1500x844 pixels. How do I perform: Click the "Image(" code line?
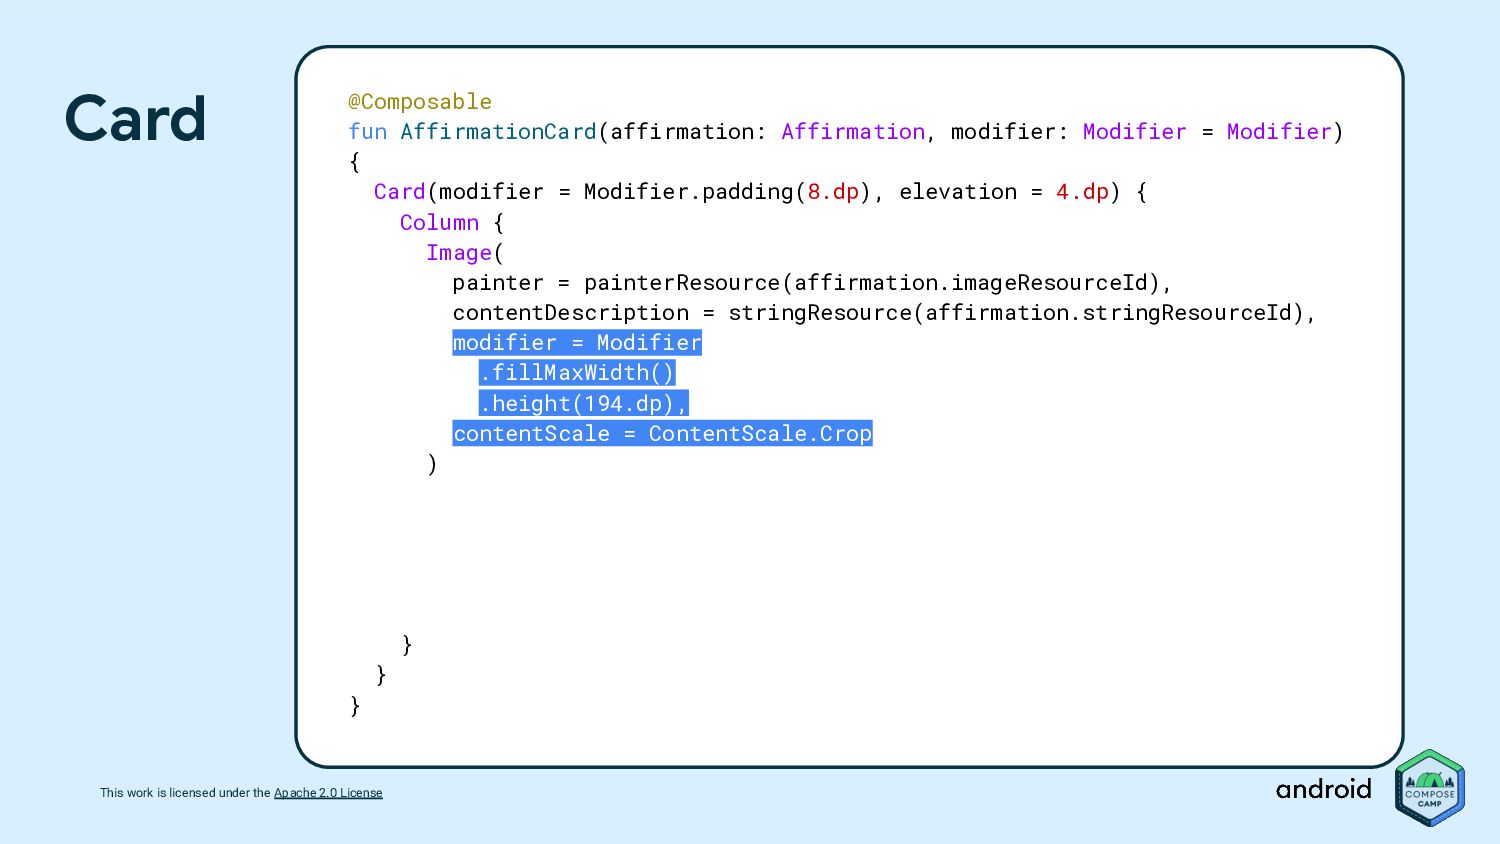465,253
